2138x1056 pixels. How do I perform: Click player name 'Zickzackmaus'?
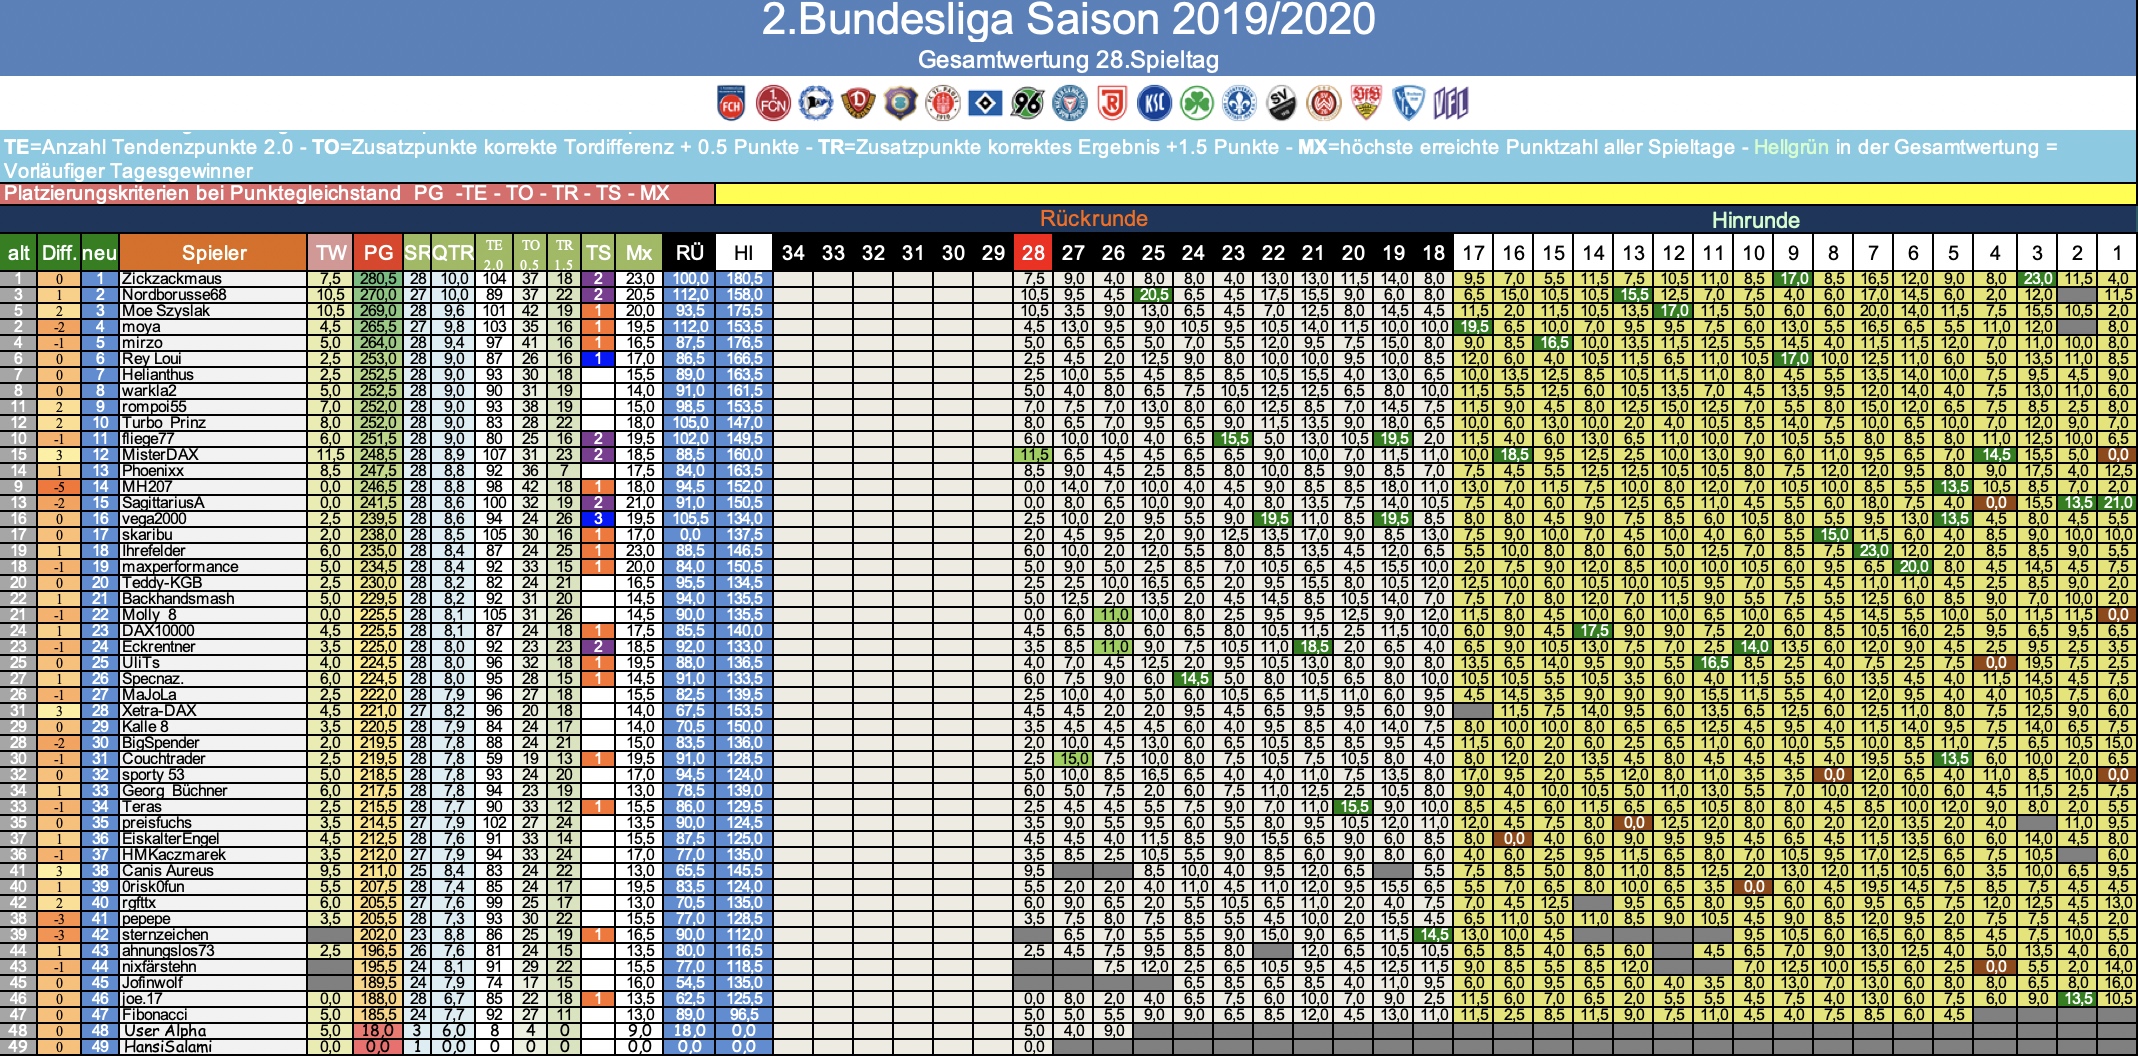[x=171, y=279]
